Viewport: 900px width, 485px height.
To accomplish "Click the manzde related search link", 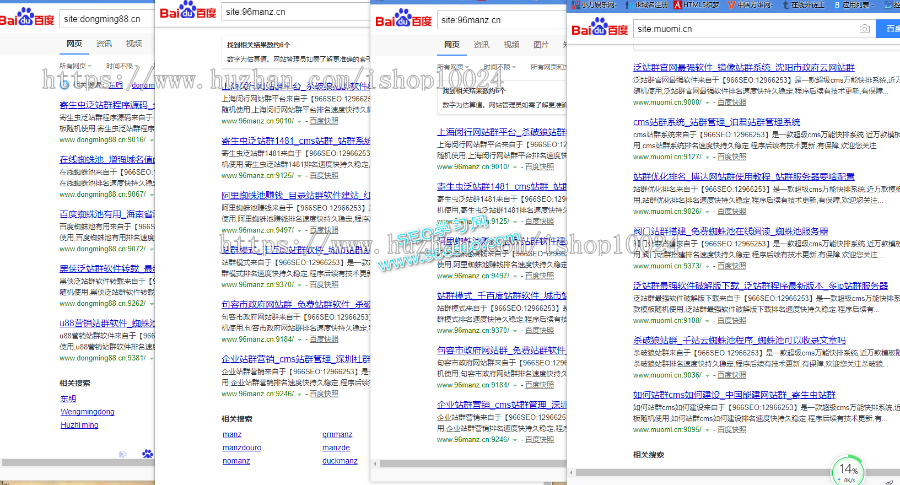I will pyautogui.click(x=336, y=448).
